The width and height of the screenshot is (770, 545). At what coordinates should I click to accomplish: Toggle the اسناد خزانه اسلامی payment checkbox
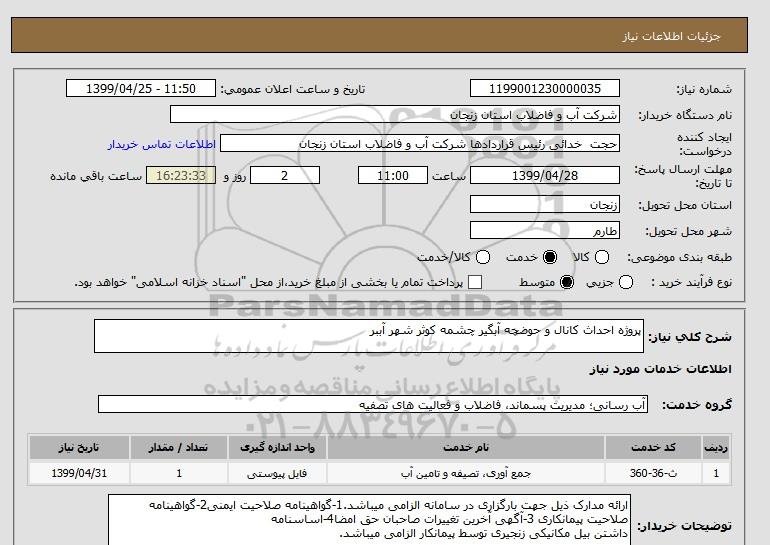click(475, 282)
